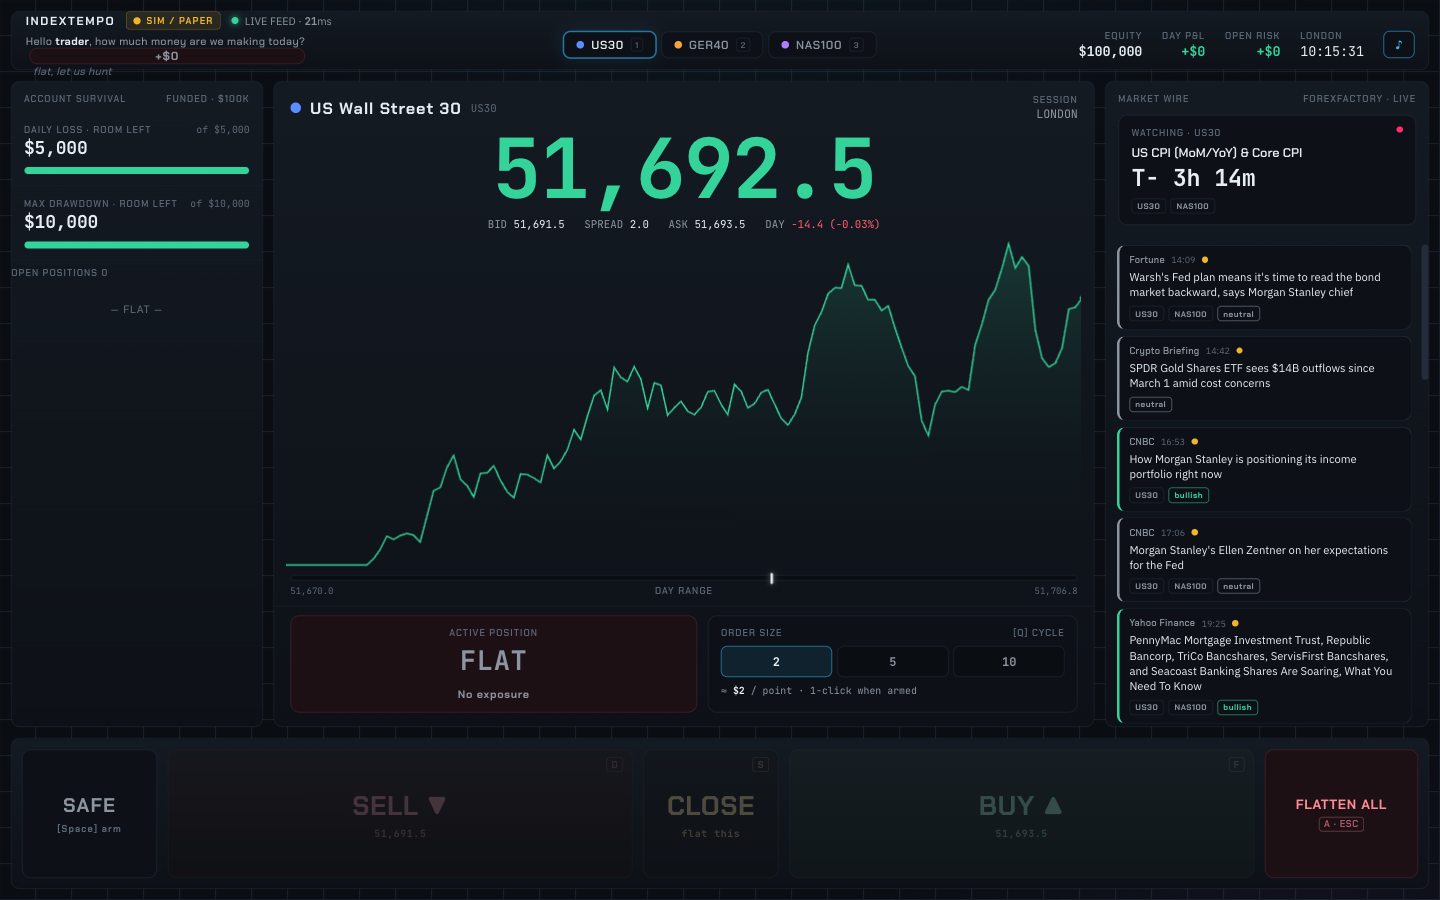Switch to the US30 instrument tab
The height and width of the screenshot is (900, 1440).
tap(609, 45)
